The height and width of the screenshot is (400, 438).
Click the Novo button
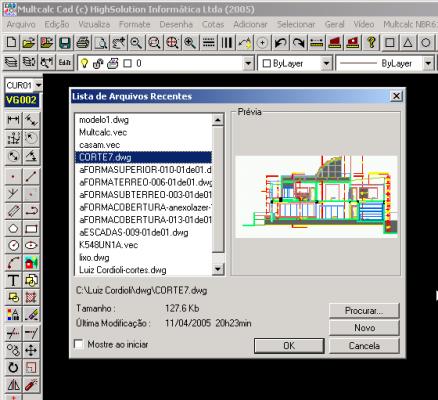pyautogui.click(x=364, y=328)
